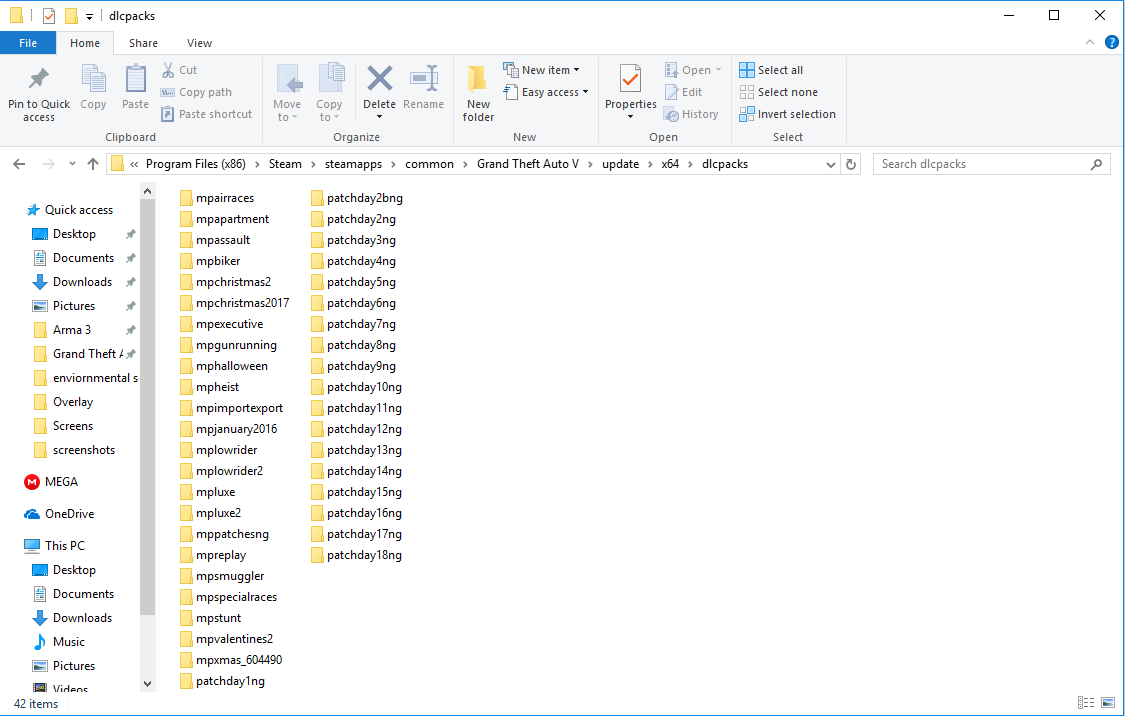Screen dimensions: 1125x716
Task: Click Properties icon in title bar quick toolbar
Action: pos(49,15)
